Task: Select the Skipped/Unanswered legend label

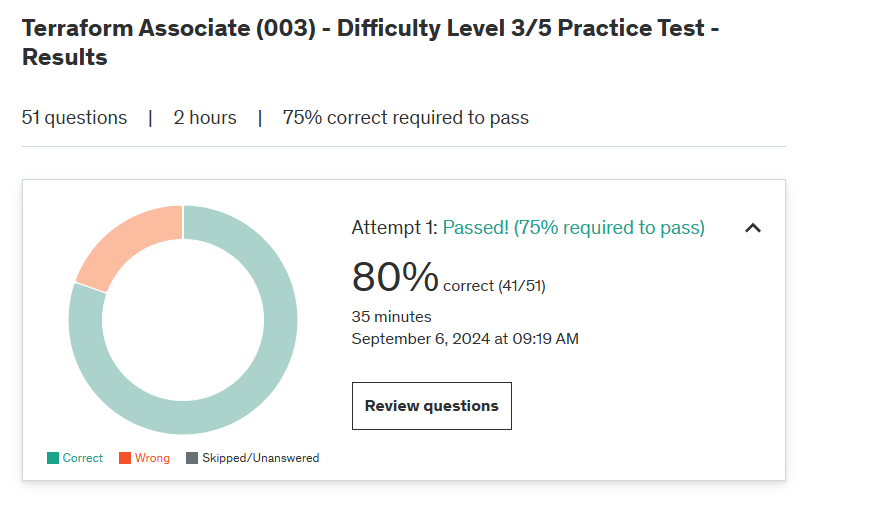Action: point(261,458)
